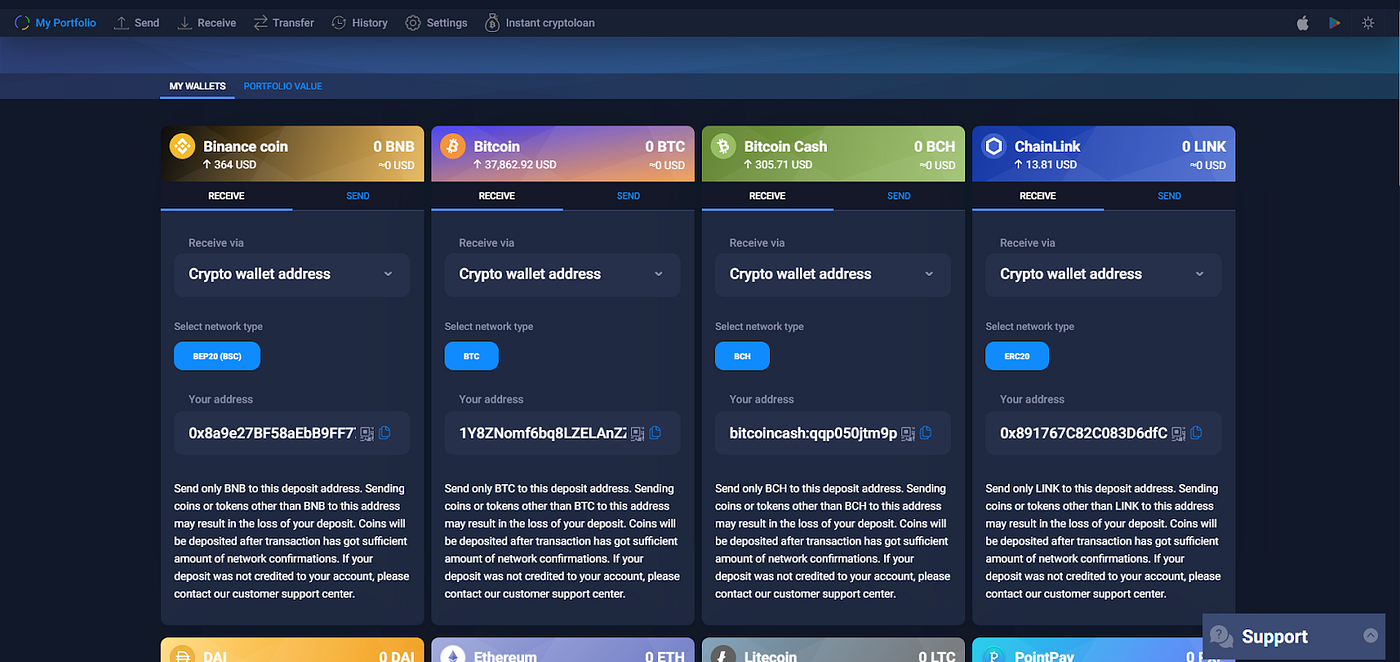1400x662 pixels.
Task: Select SEND tab in Bitcoin card
Action: (628, 196)
